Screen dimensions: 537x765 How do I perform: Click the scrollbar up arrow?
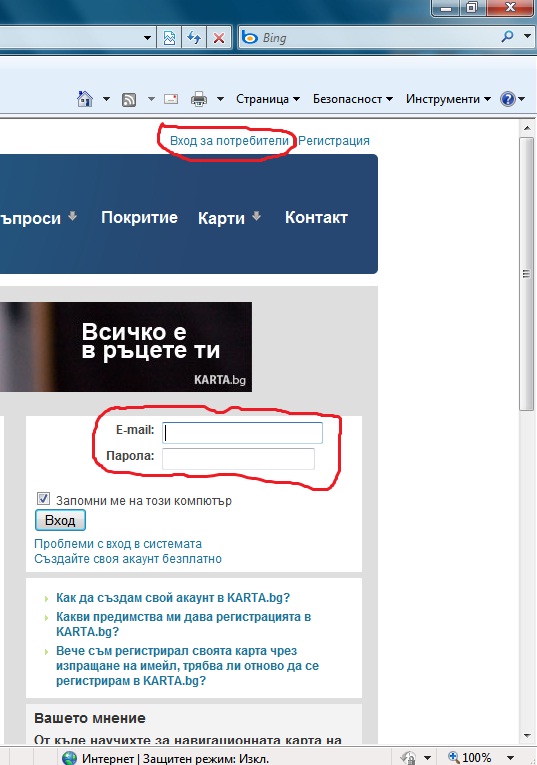pyautogui.click(x=527, y=128)
